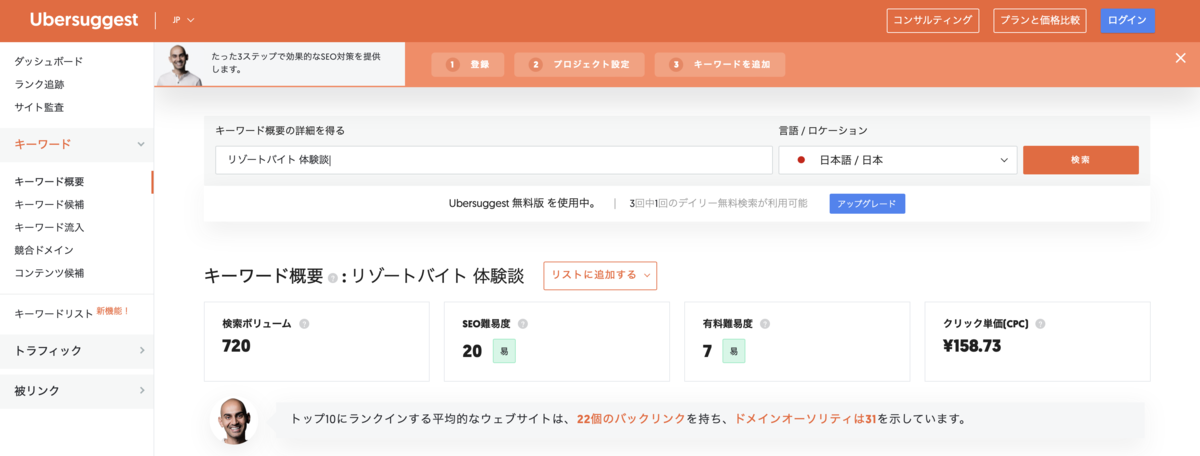The width and height of the screenshot is (1200, 456).
Task: Select キーワード流入 in sidebar
Action: pos(49,227)
